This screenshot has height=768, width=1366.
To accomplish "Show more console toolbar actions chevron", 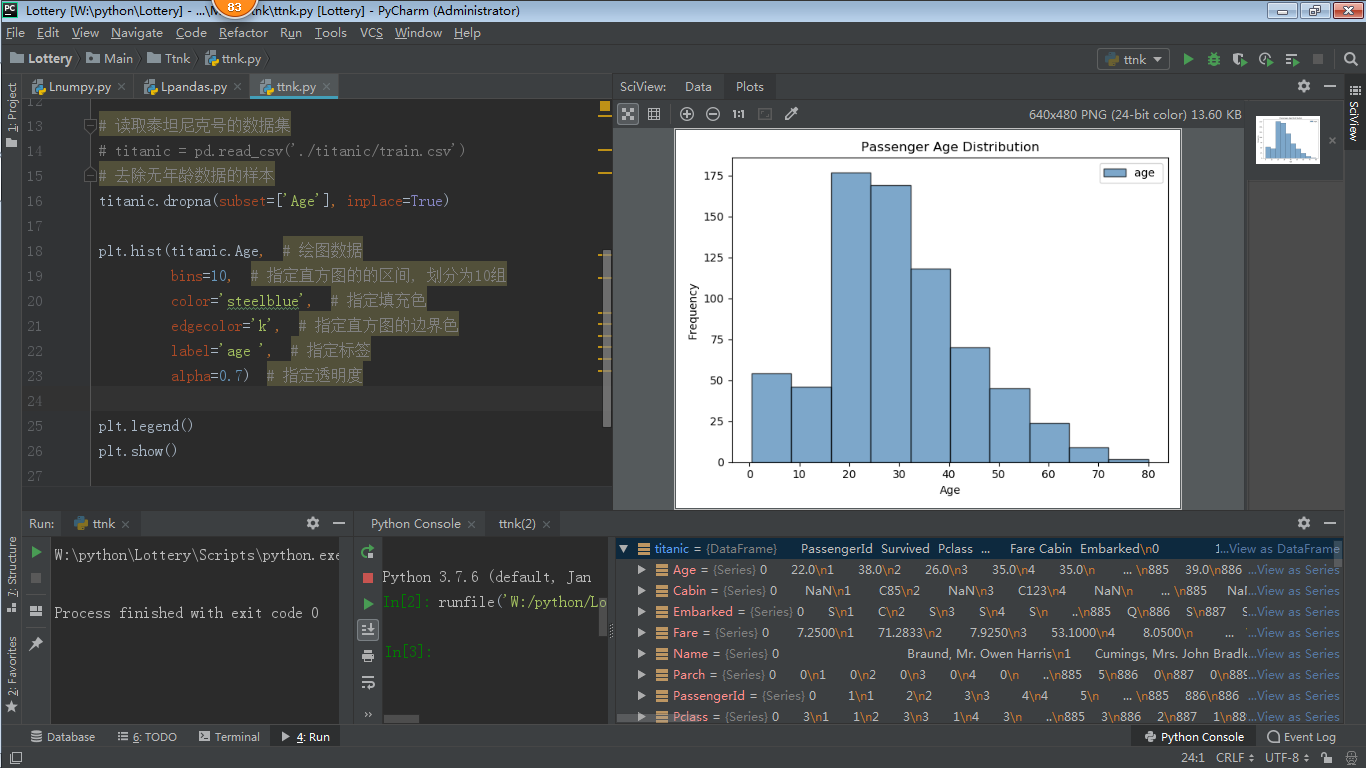I will (x=368, y=714).
